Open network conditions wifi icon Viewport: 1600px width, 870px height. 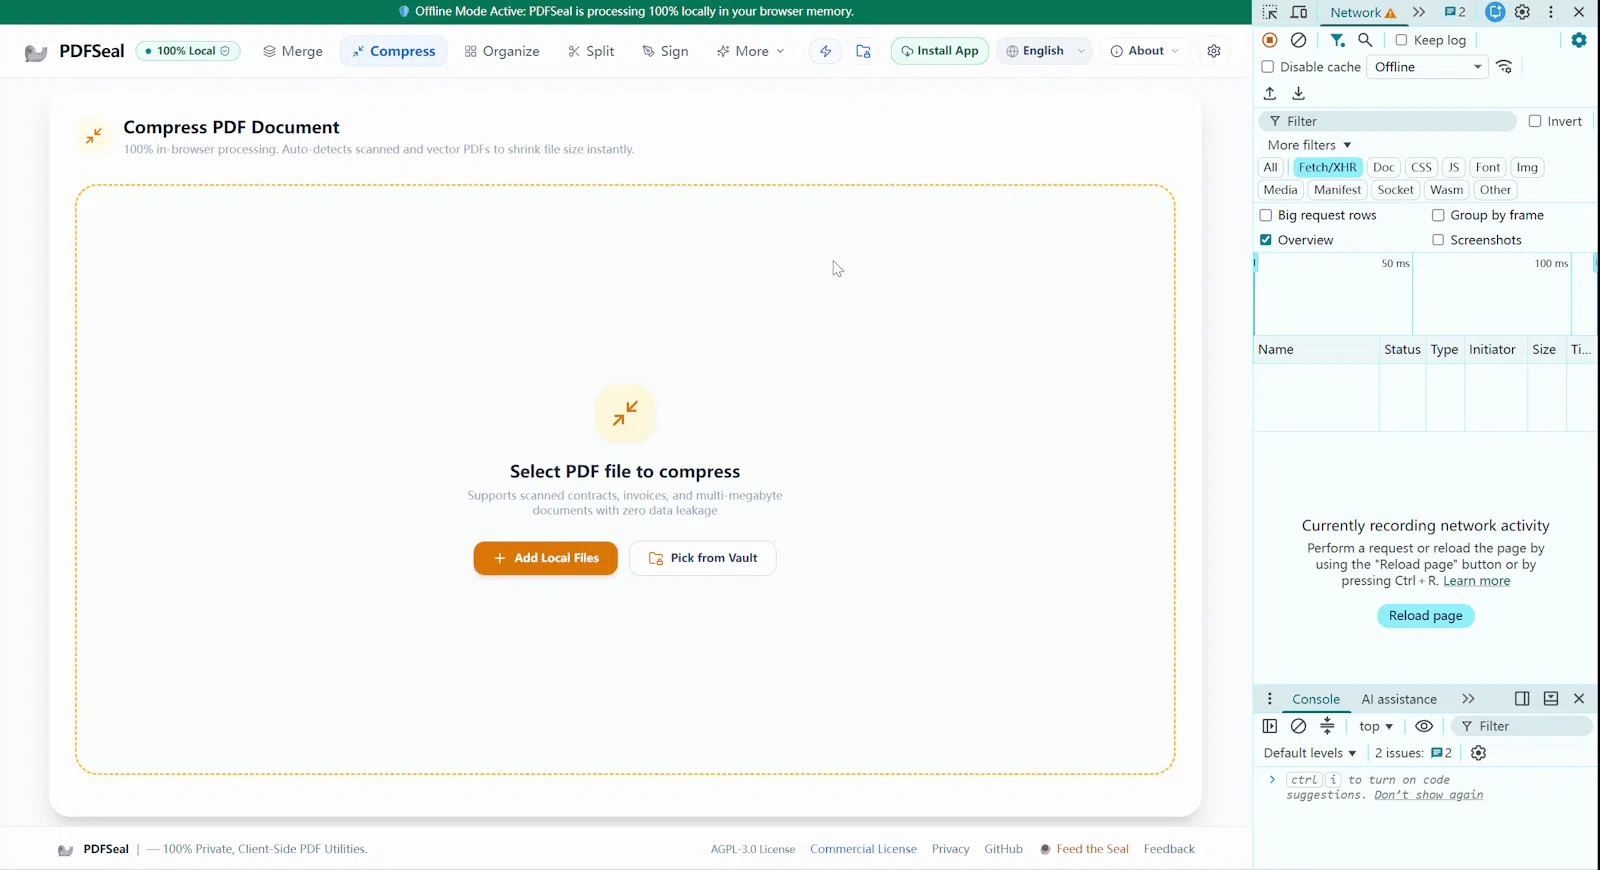click(x=1505, y=67)
